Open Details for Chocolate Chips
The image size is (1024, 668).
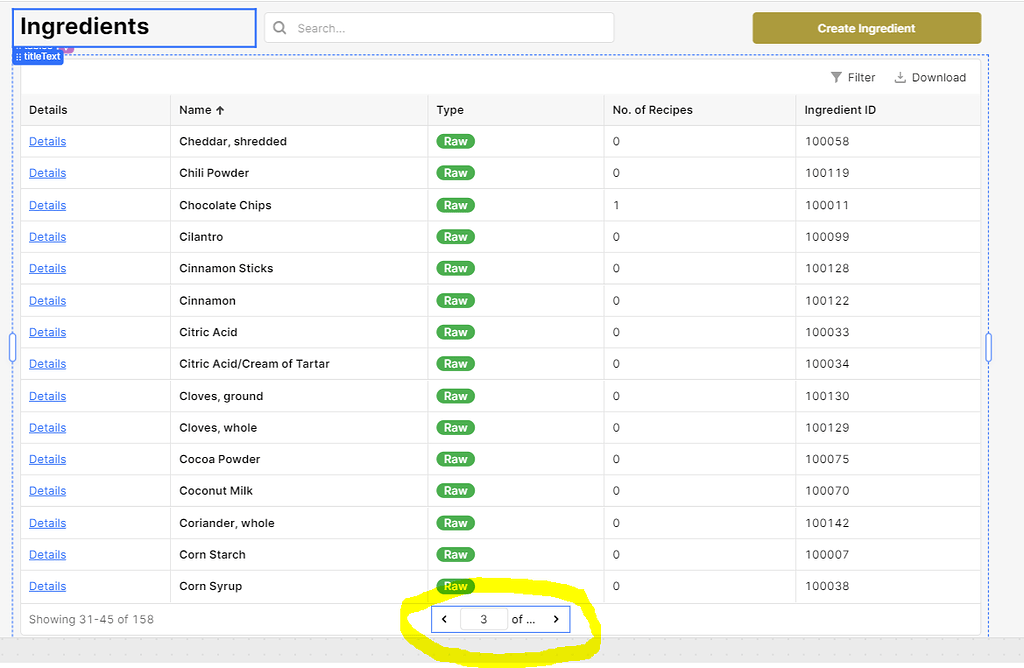click(47, 205)
